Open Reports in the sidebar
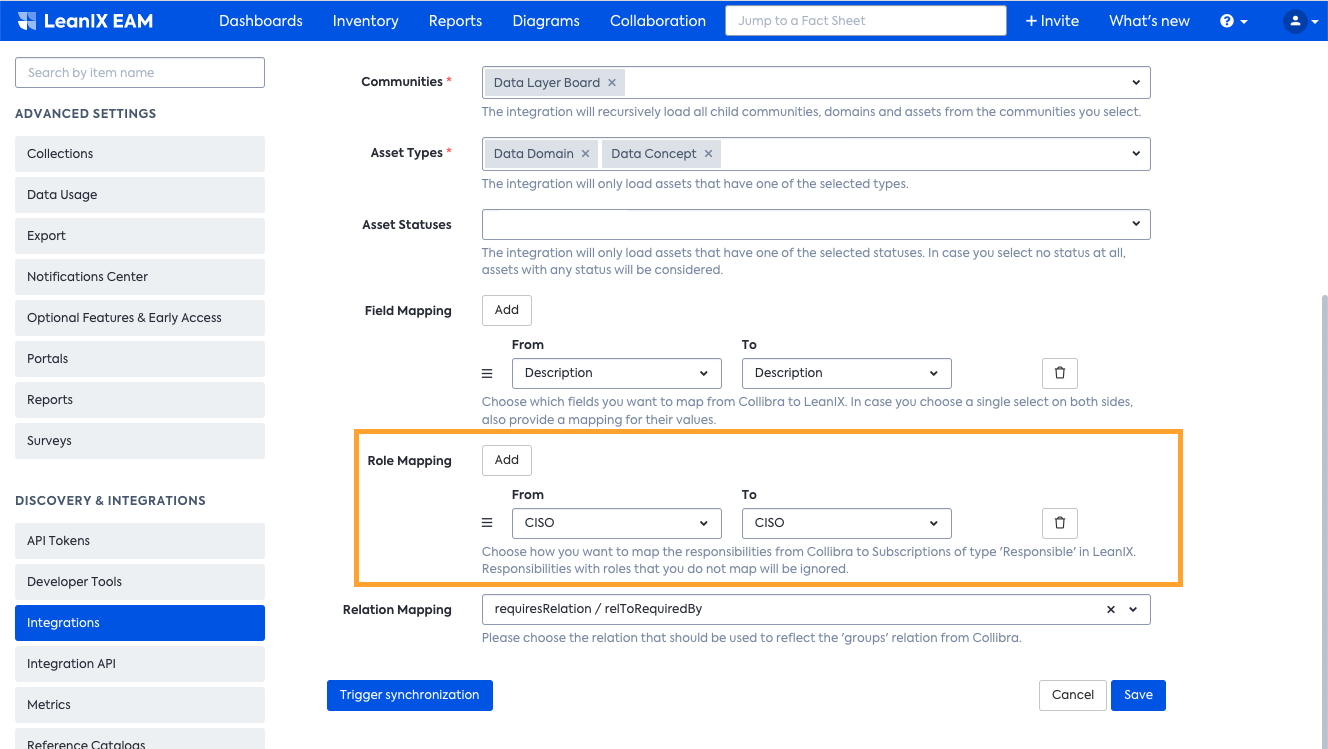 140,400
